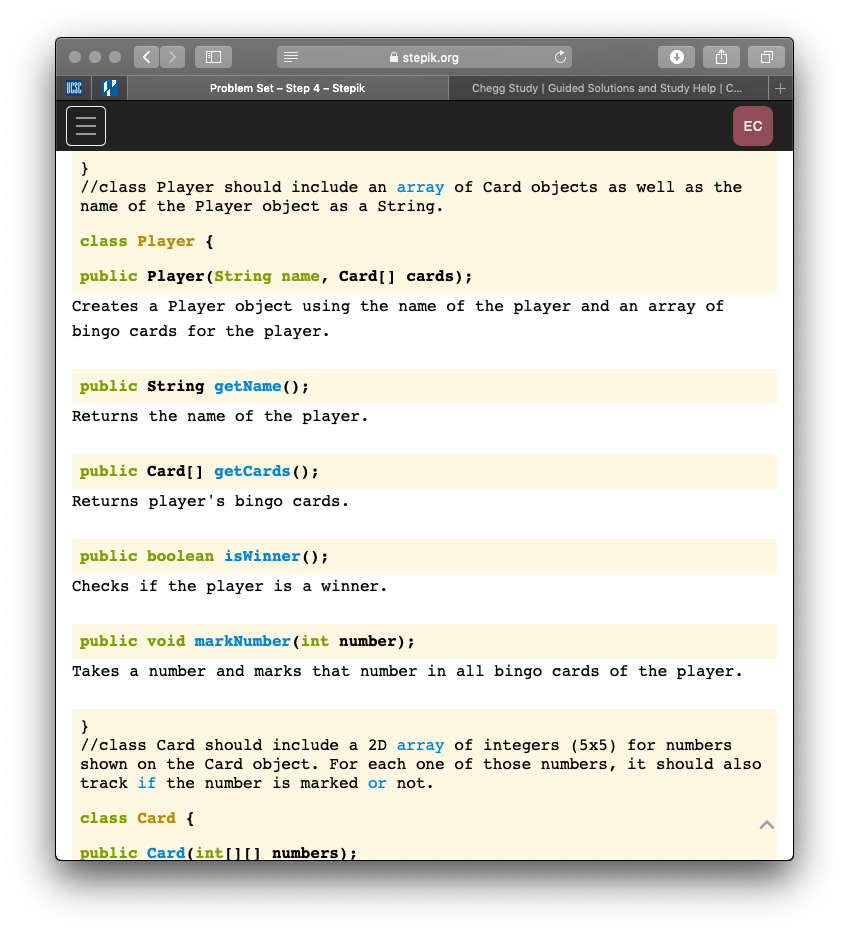849x934 pixels.
Task: Click the array hyperlink in the Player comment
Action: [420, 187]
